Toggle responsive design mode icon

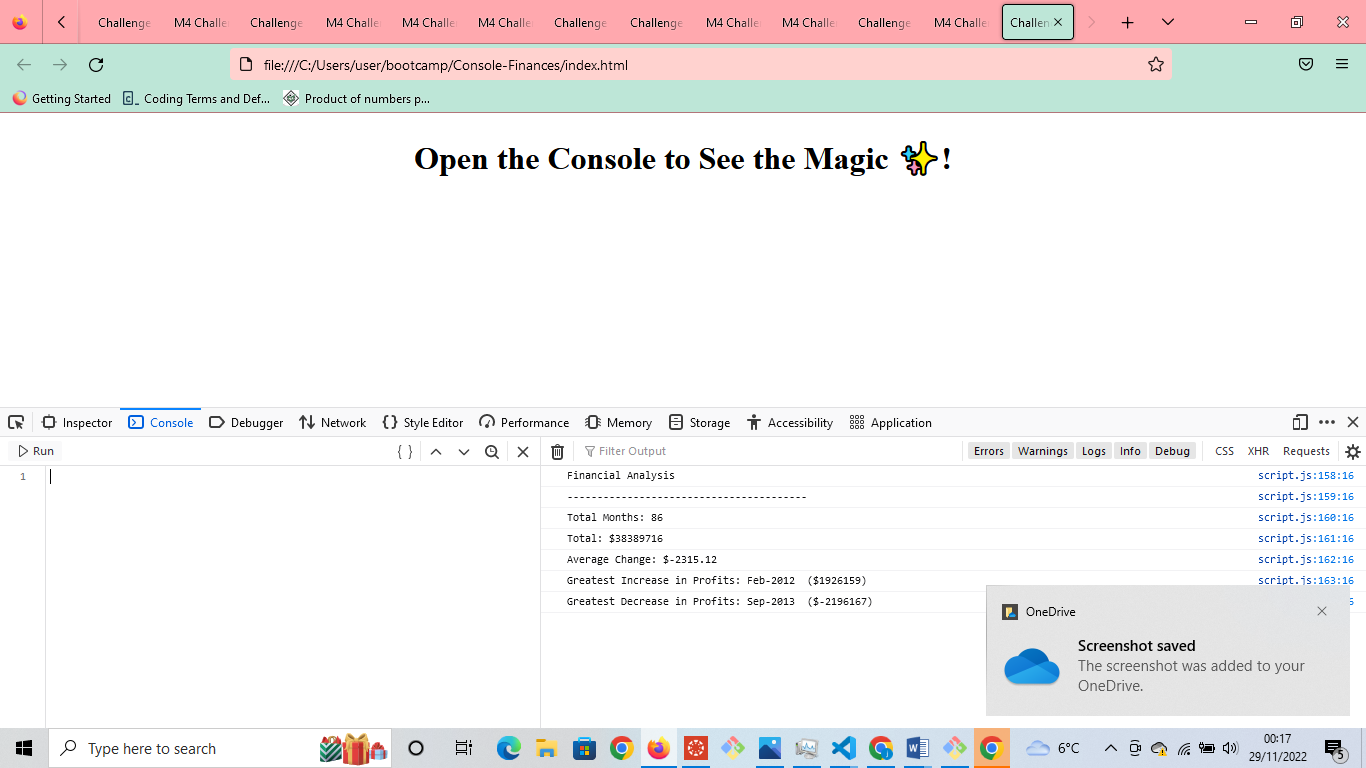click(x=1300, y=422)
